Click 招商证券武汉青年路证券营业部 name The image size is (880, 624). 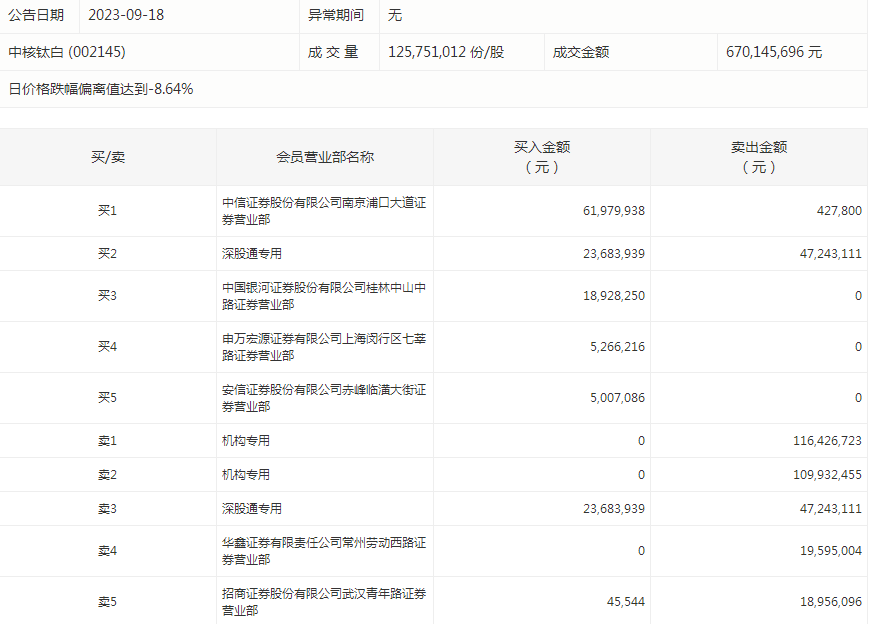tap(324, 602)
